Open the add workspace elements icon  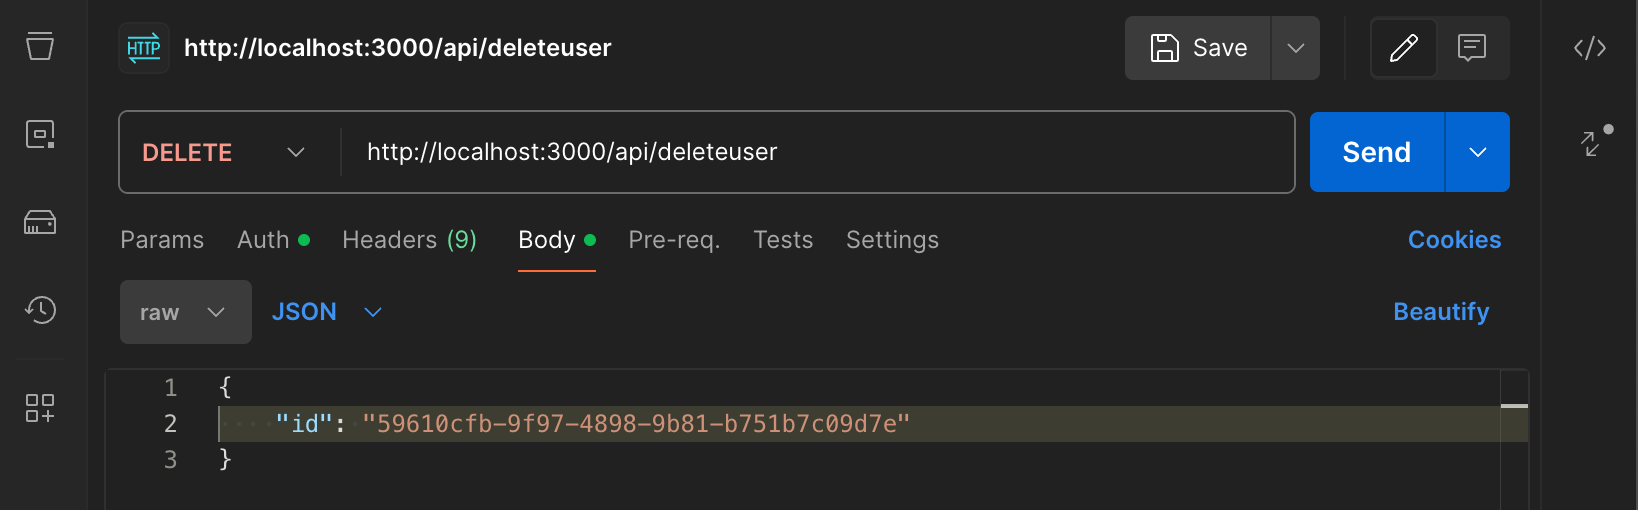point(40,408)
